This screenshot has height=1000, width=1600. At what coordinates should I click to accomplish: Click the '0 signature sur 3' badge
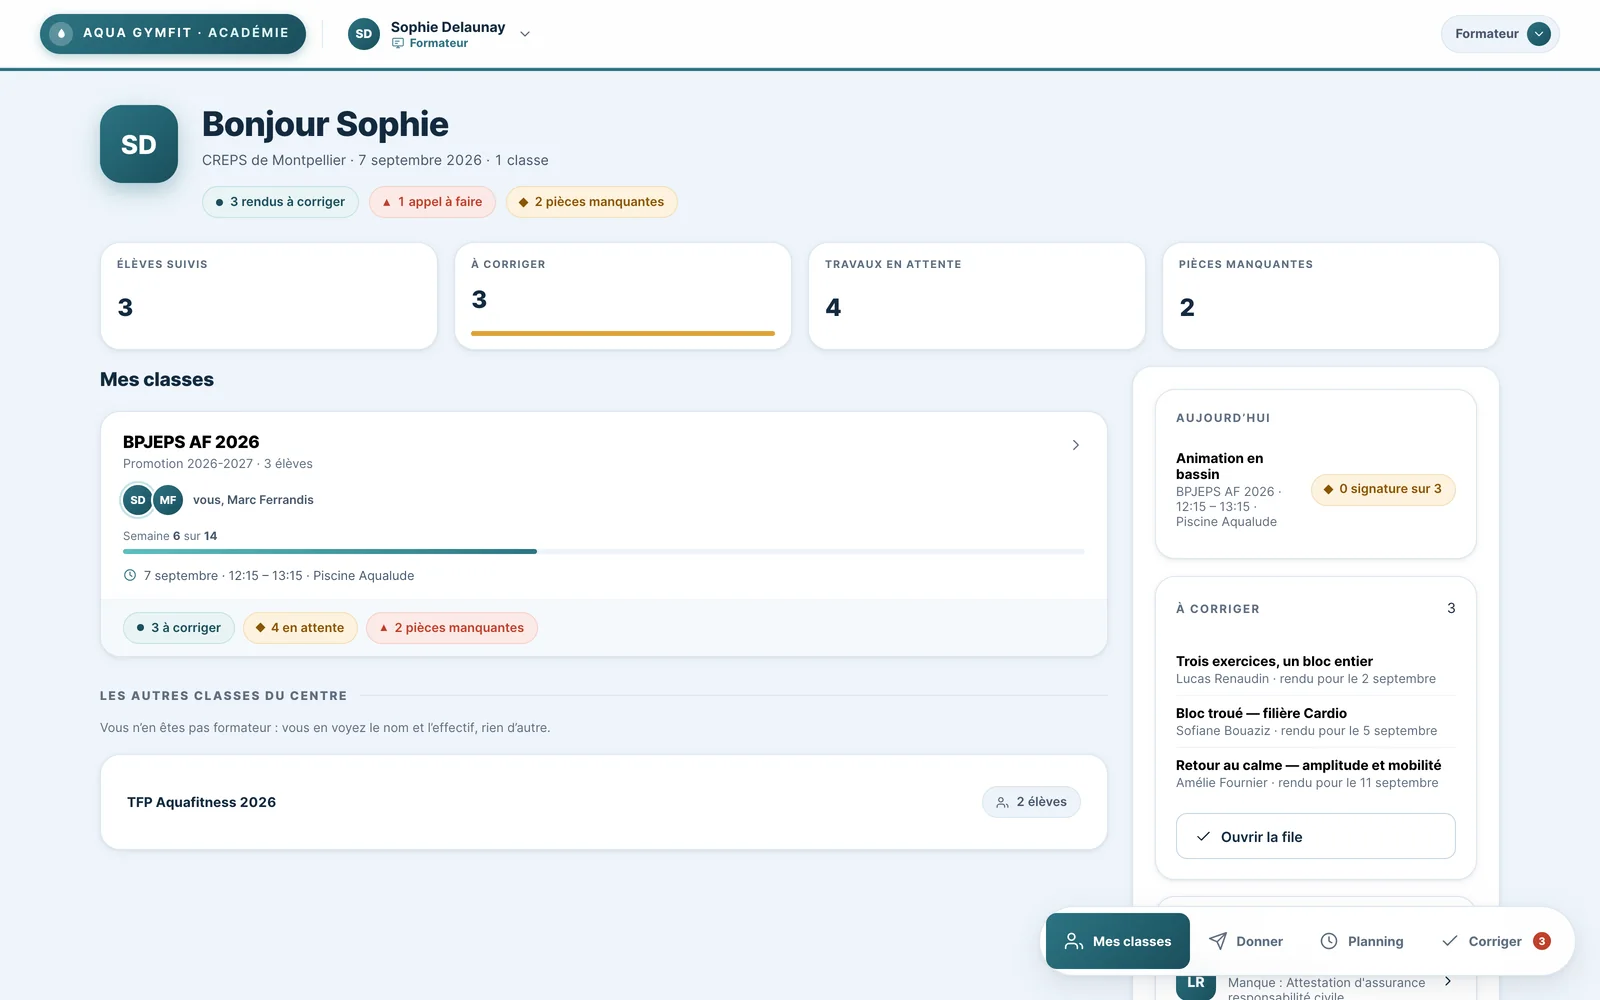pyautogui.click(x=1383, y=489)
